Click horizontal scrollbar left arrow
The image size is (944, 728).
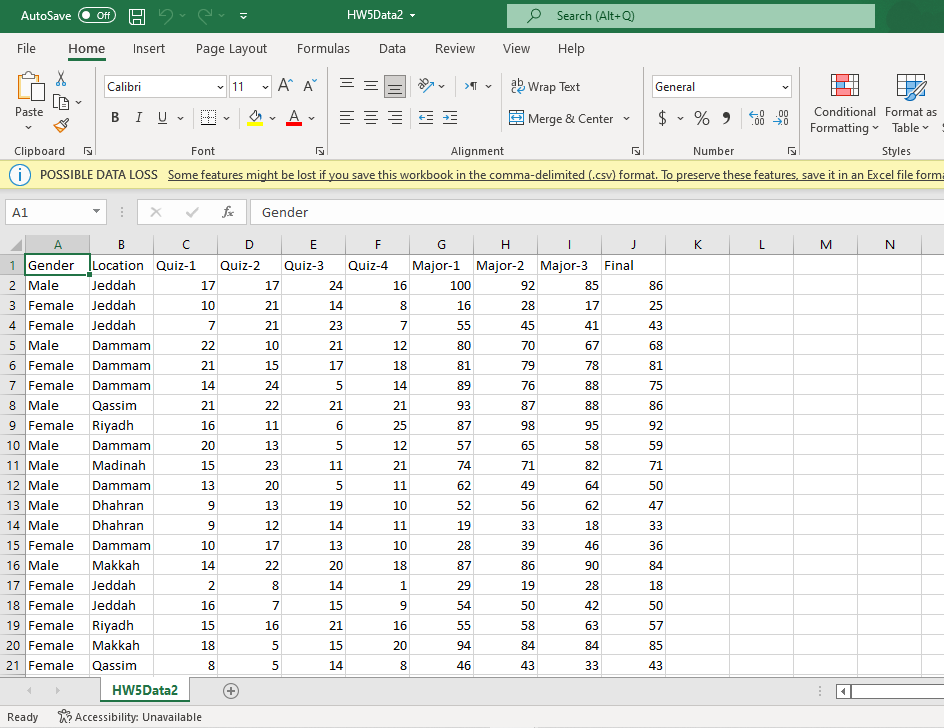[x=843, y=691]
